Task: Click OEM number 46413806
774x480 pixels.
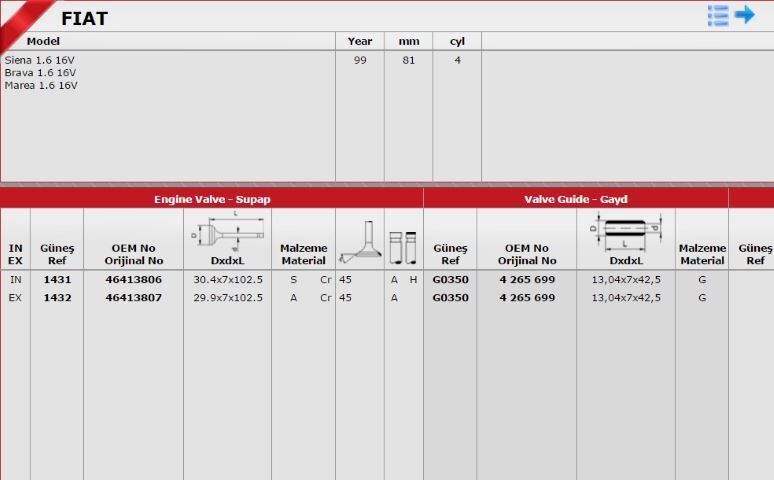Action: coord(133,280)
